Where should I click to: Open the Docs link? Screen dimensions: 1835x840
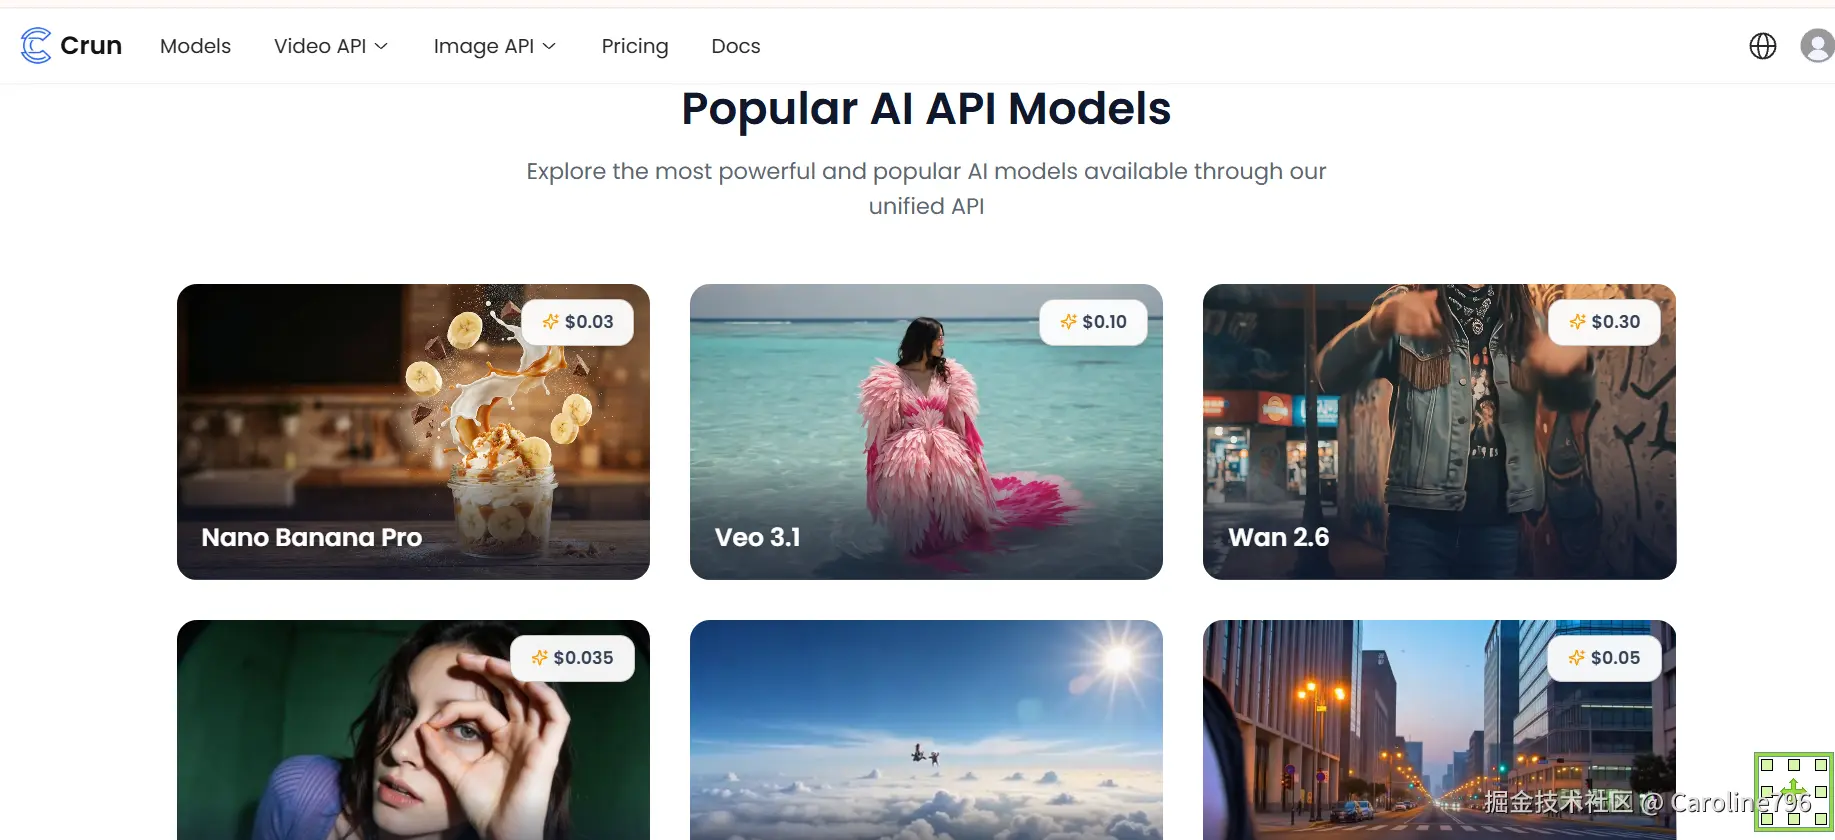coord(736,46)
